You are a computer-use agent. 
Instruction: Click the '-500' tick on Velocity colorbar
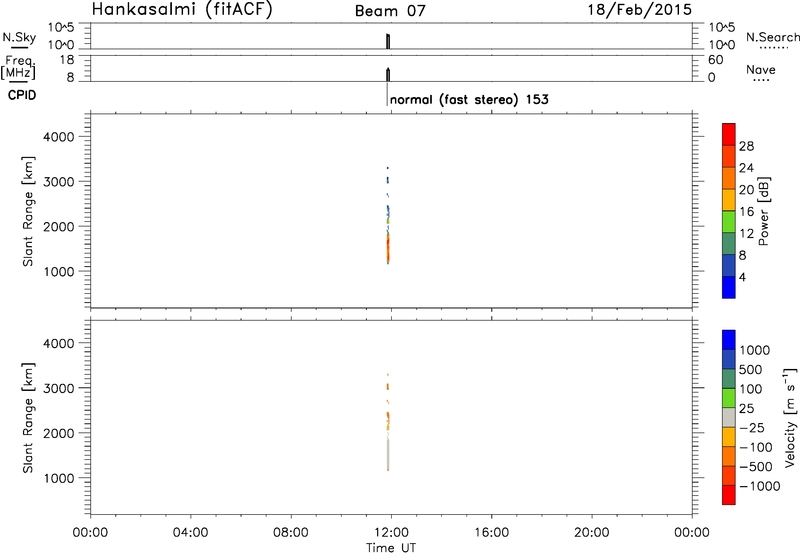click(755, 467)
